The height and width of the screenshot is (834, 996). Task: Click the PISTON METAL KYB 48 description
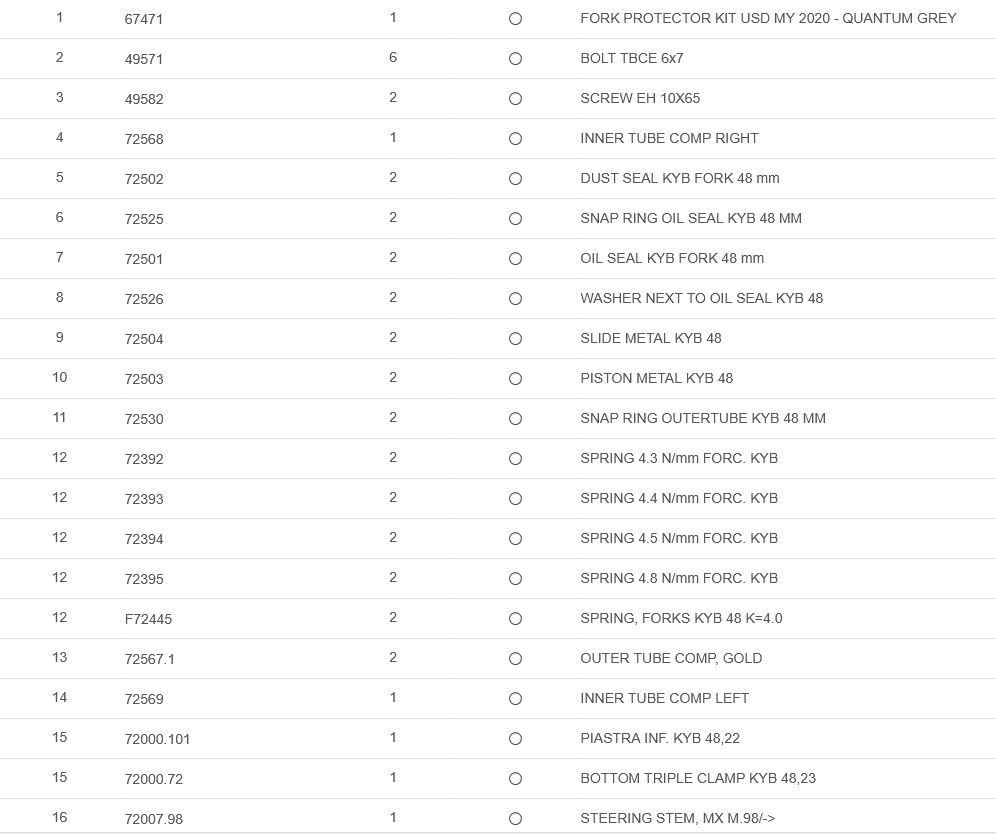point(656,378)
